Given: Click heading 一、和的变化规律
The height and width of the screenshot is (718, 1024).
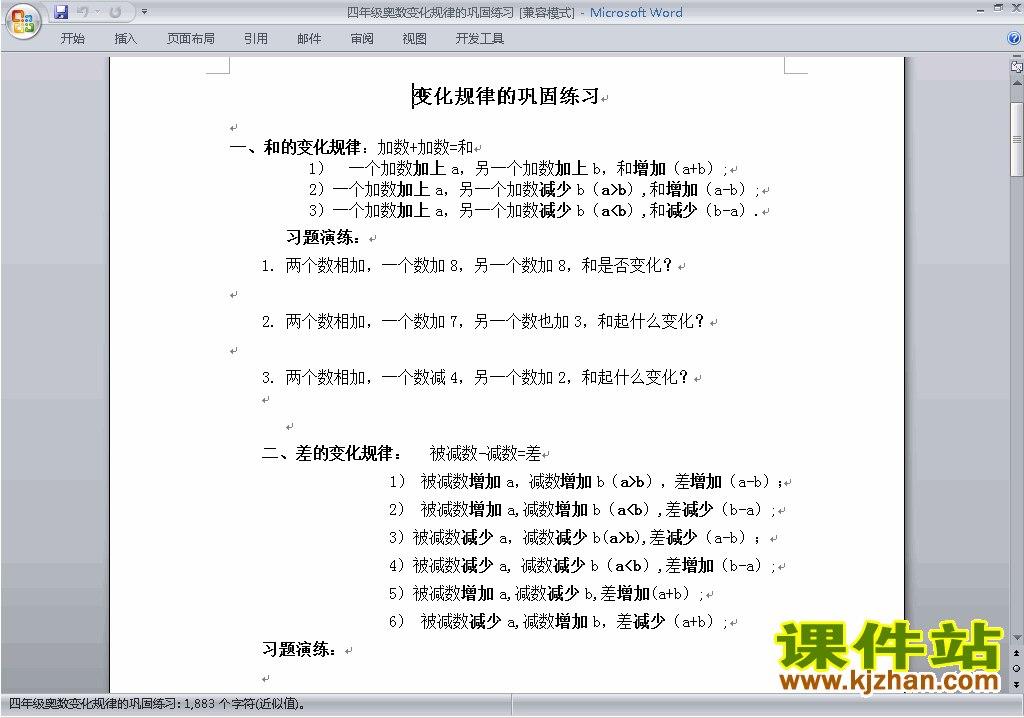Looking at the screenshot, I should [295, 147].
